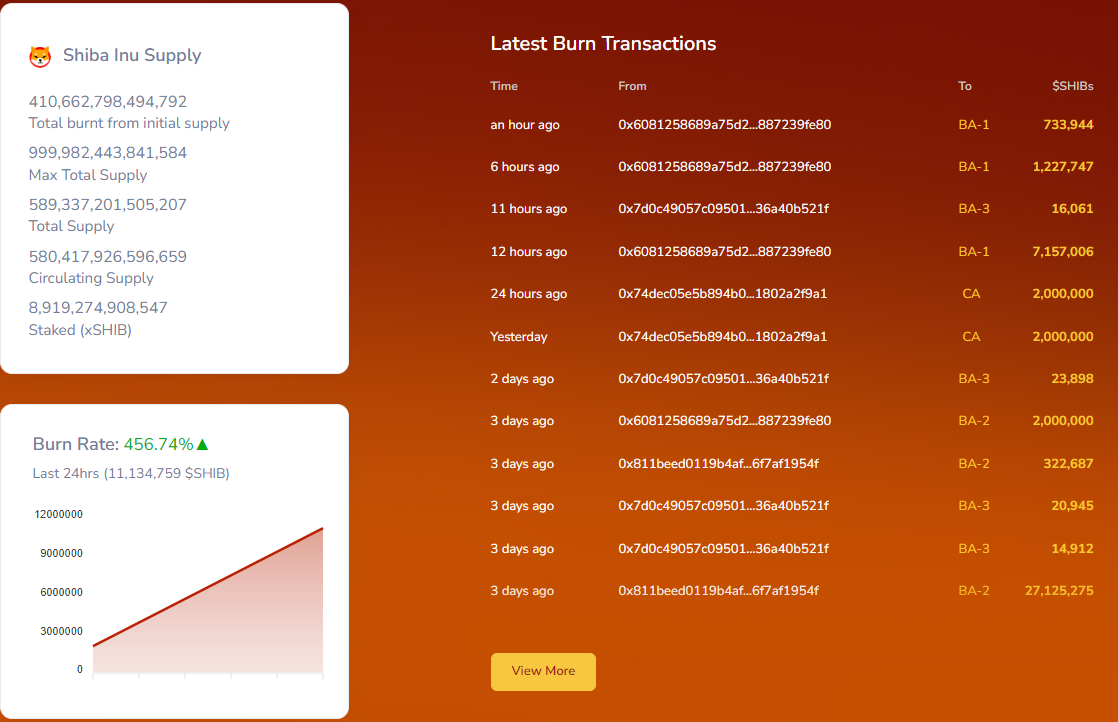Click the From address in the 6 hours ago row
Screen dimensions: 1118x722
pyautogui.click(x=724, y=167)
